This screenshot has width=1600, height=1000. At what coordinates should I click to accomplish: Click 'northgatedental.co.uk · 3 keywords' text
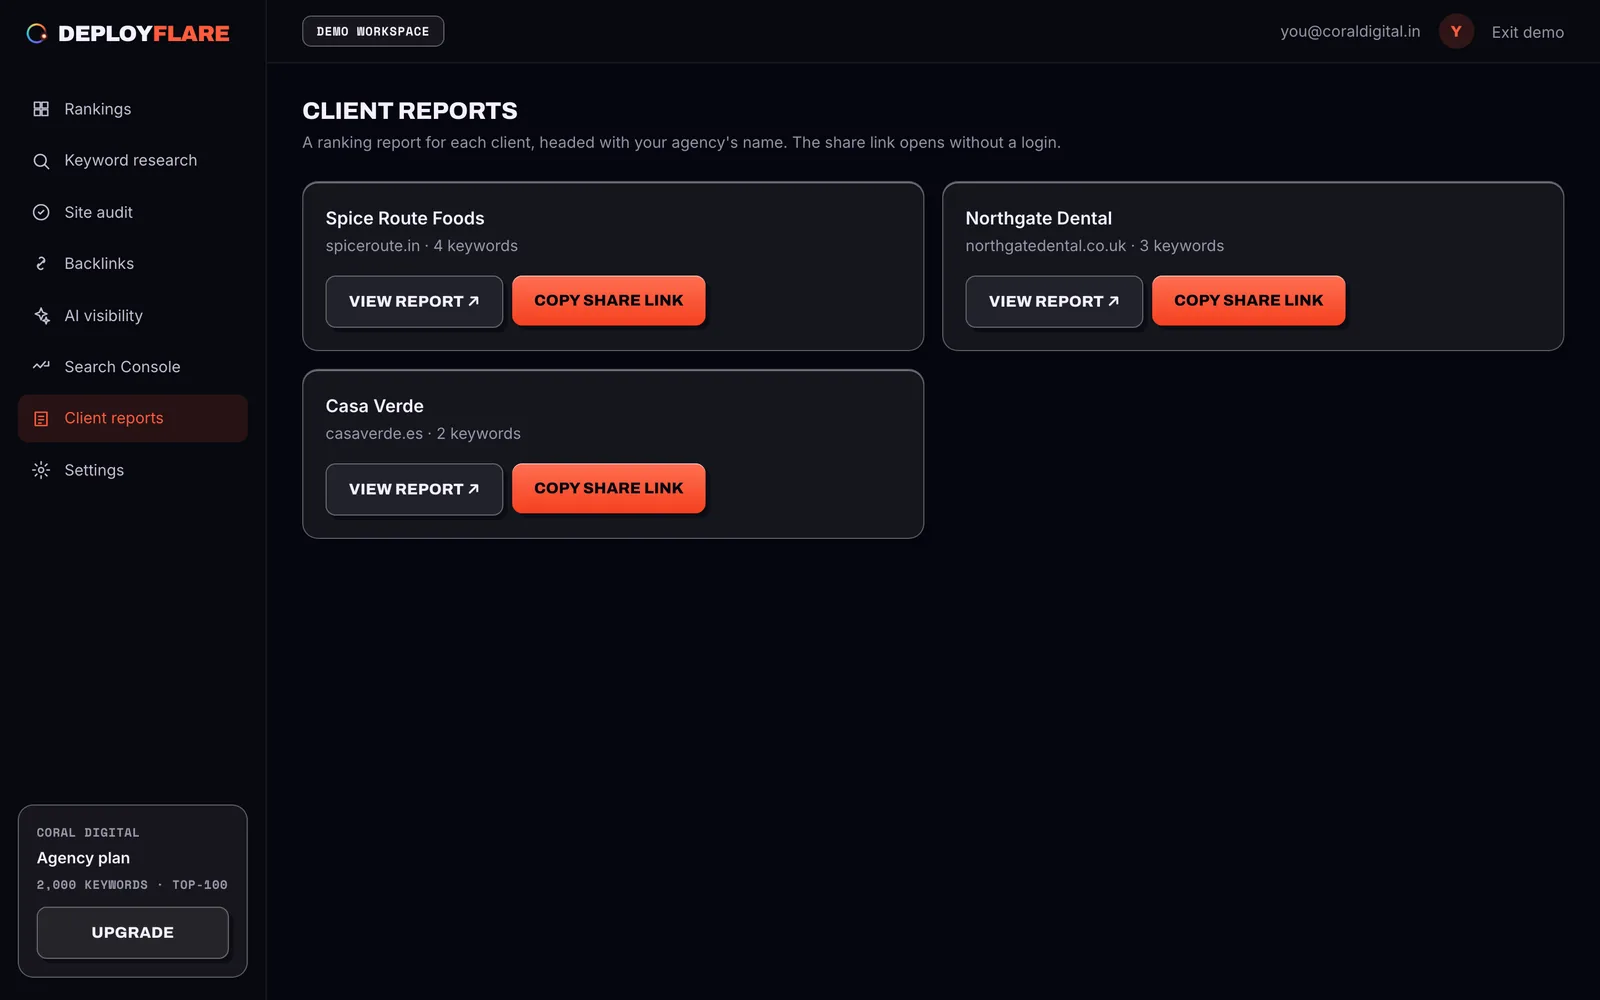pos(1095,246)
